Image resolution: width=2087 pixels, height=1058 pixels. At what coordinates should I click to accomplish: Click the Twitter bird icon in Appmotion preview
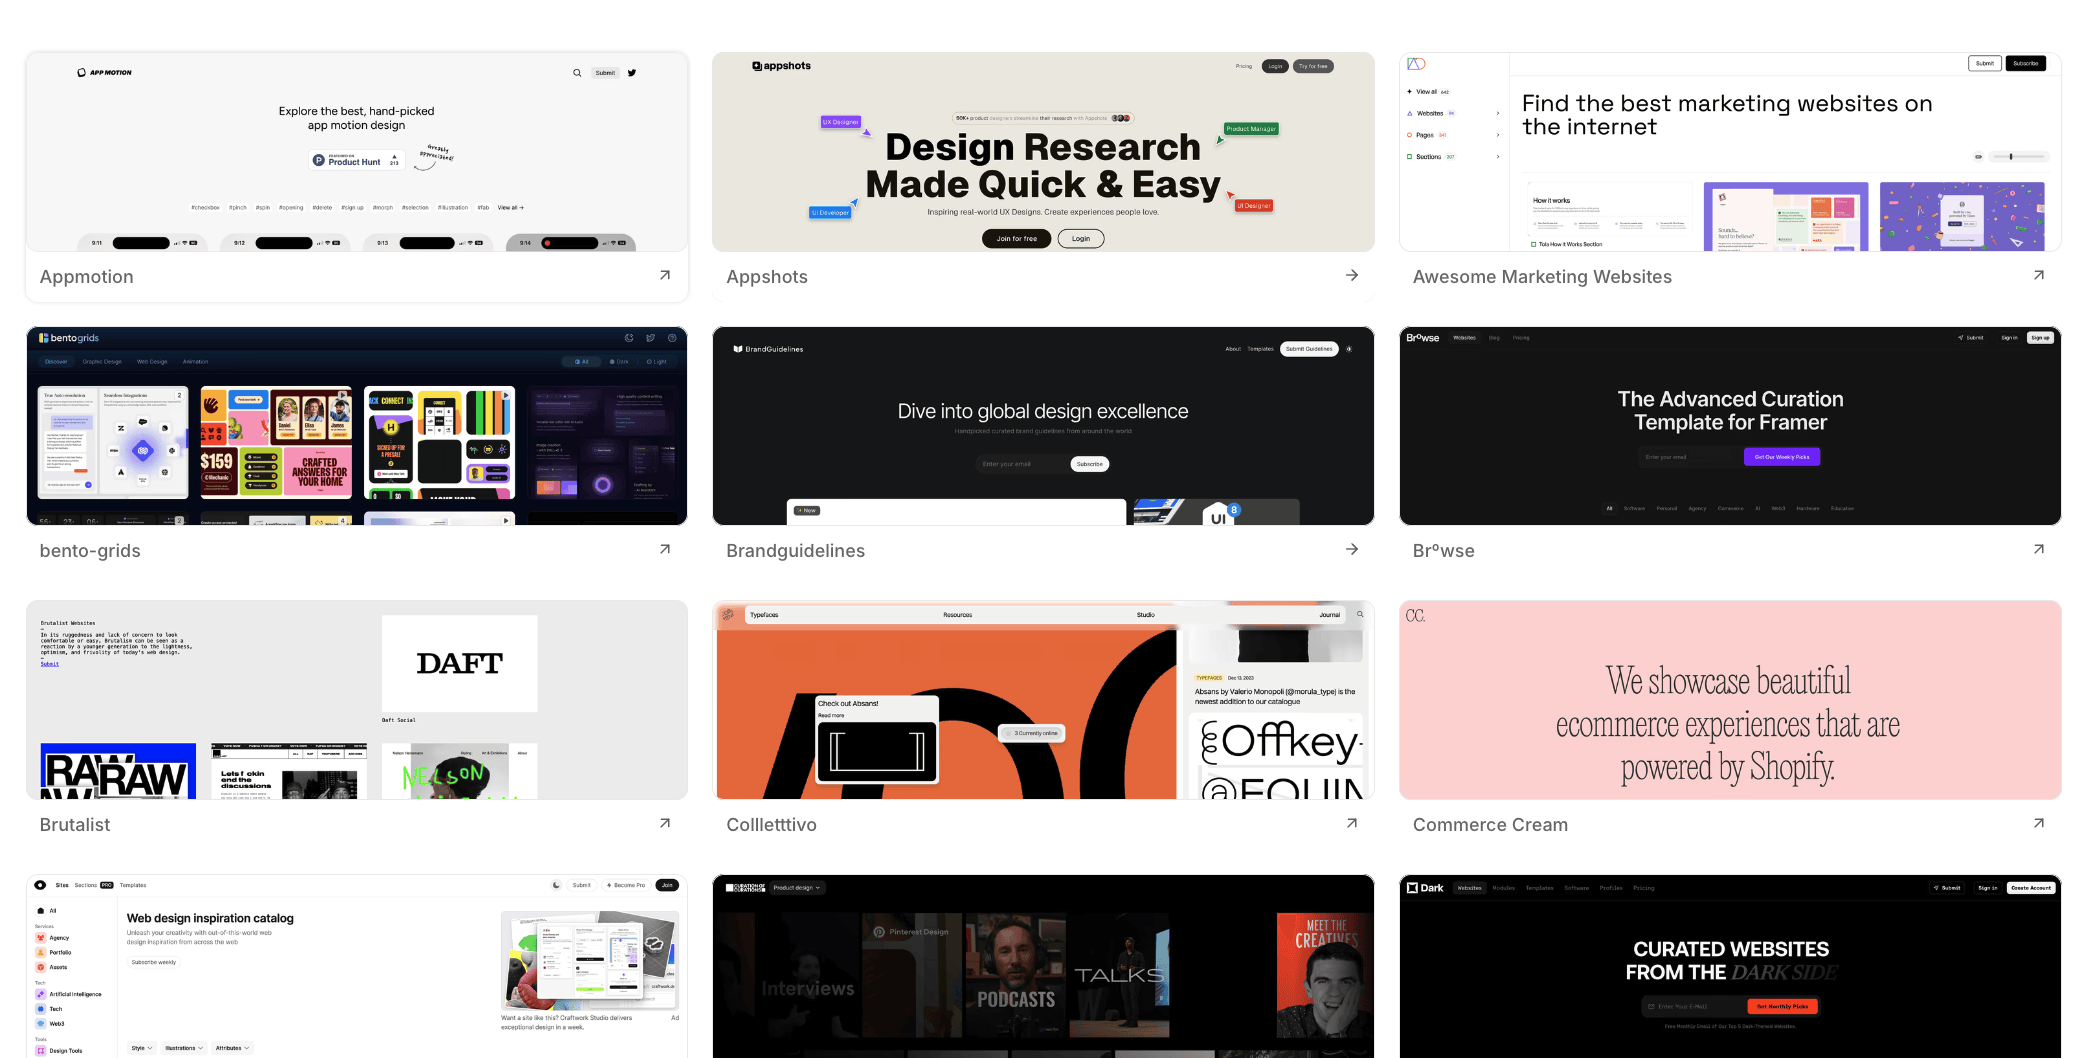632,73
